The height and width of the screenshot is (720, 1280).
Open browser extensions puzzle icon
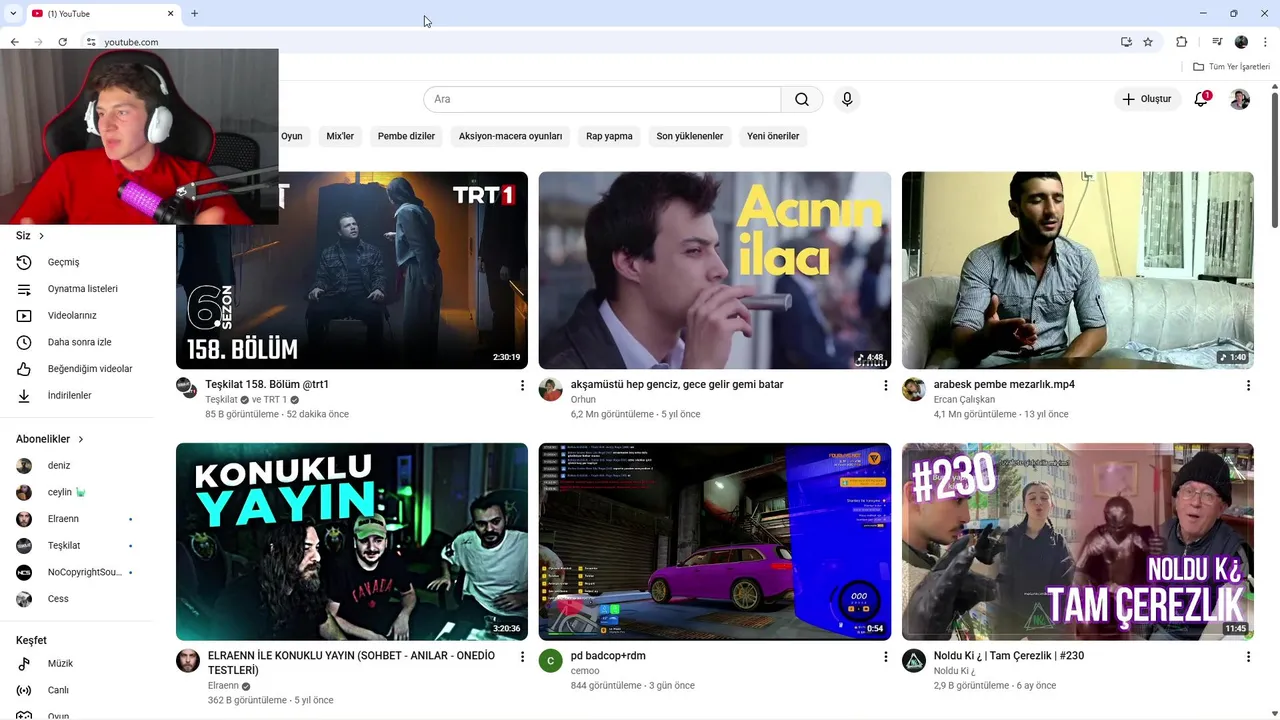point(1181,42)
